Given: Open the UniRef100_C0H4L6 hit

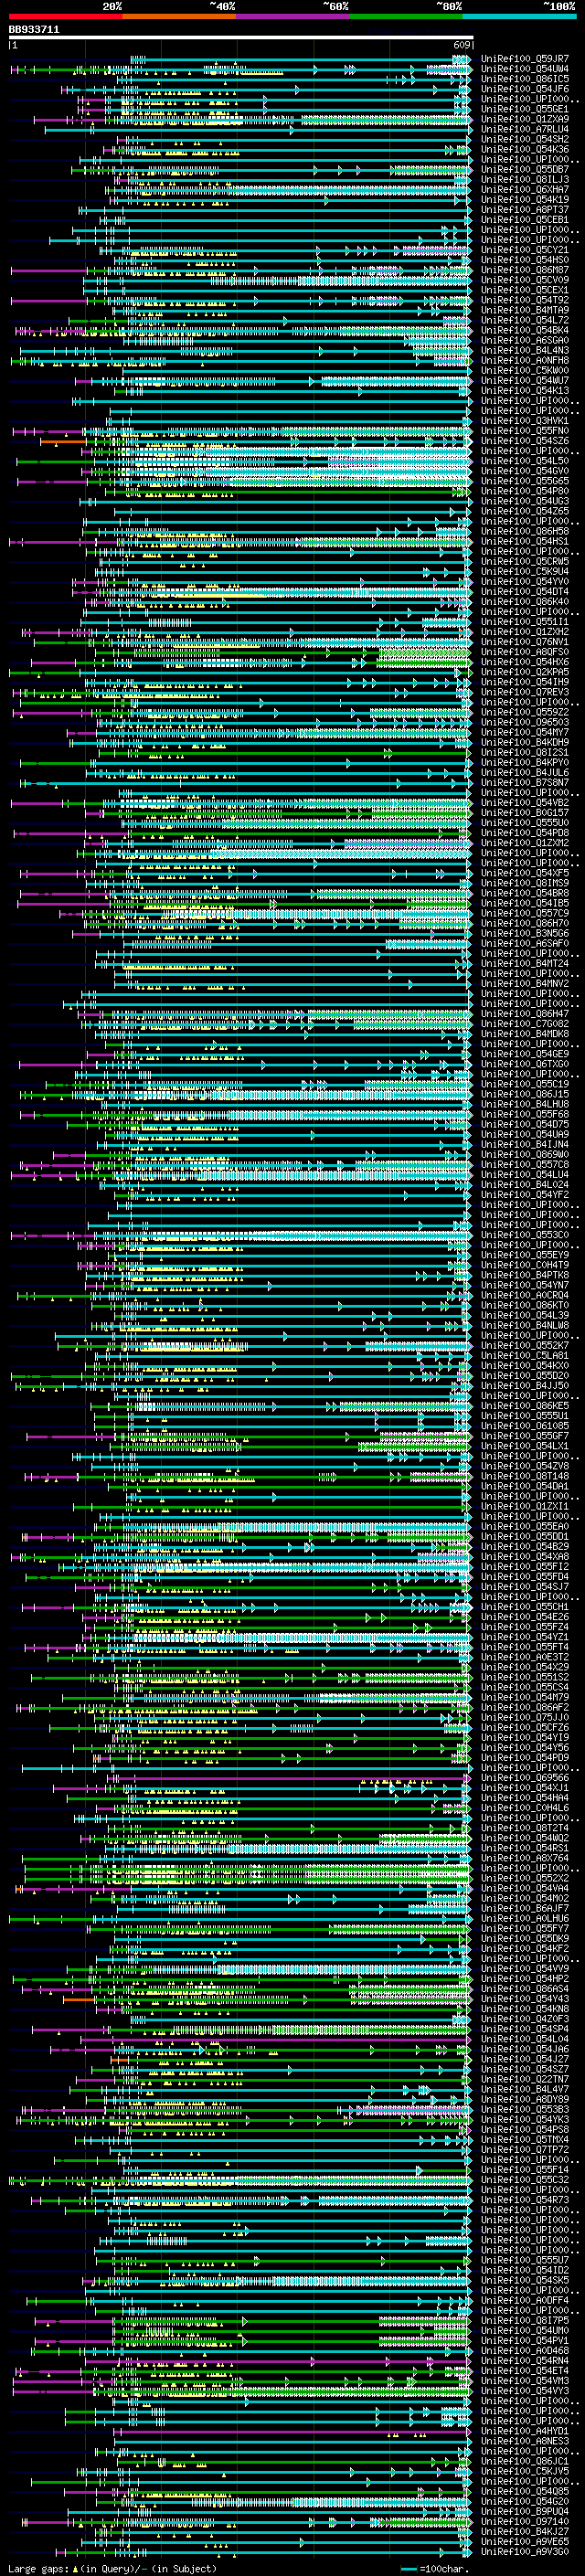Looking at the screenshot, I should (525, 1808).
